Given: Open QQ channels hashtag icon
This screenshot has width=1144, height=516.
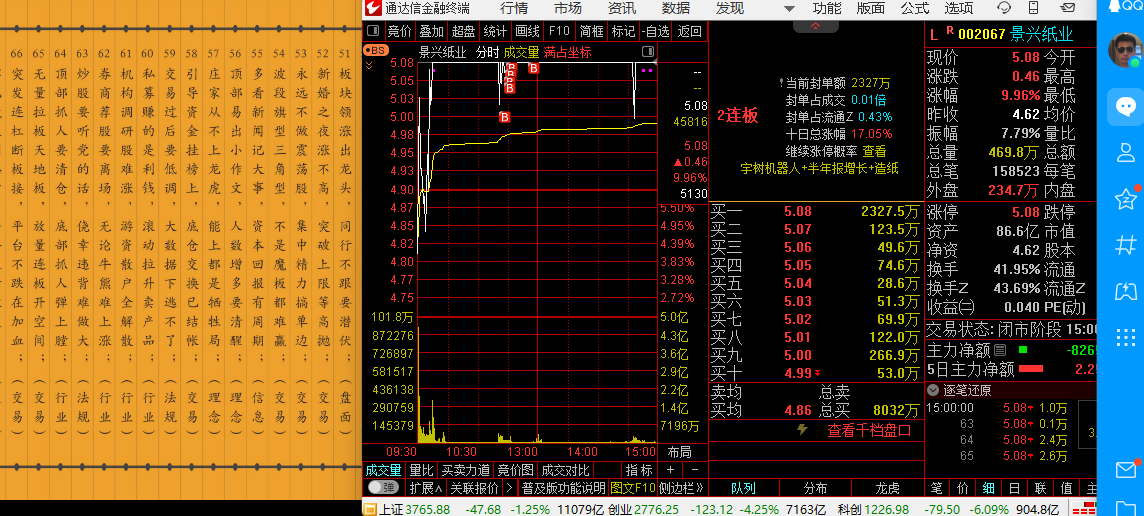Looking at the screenshot, I should 1126,244.
